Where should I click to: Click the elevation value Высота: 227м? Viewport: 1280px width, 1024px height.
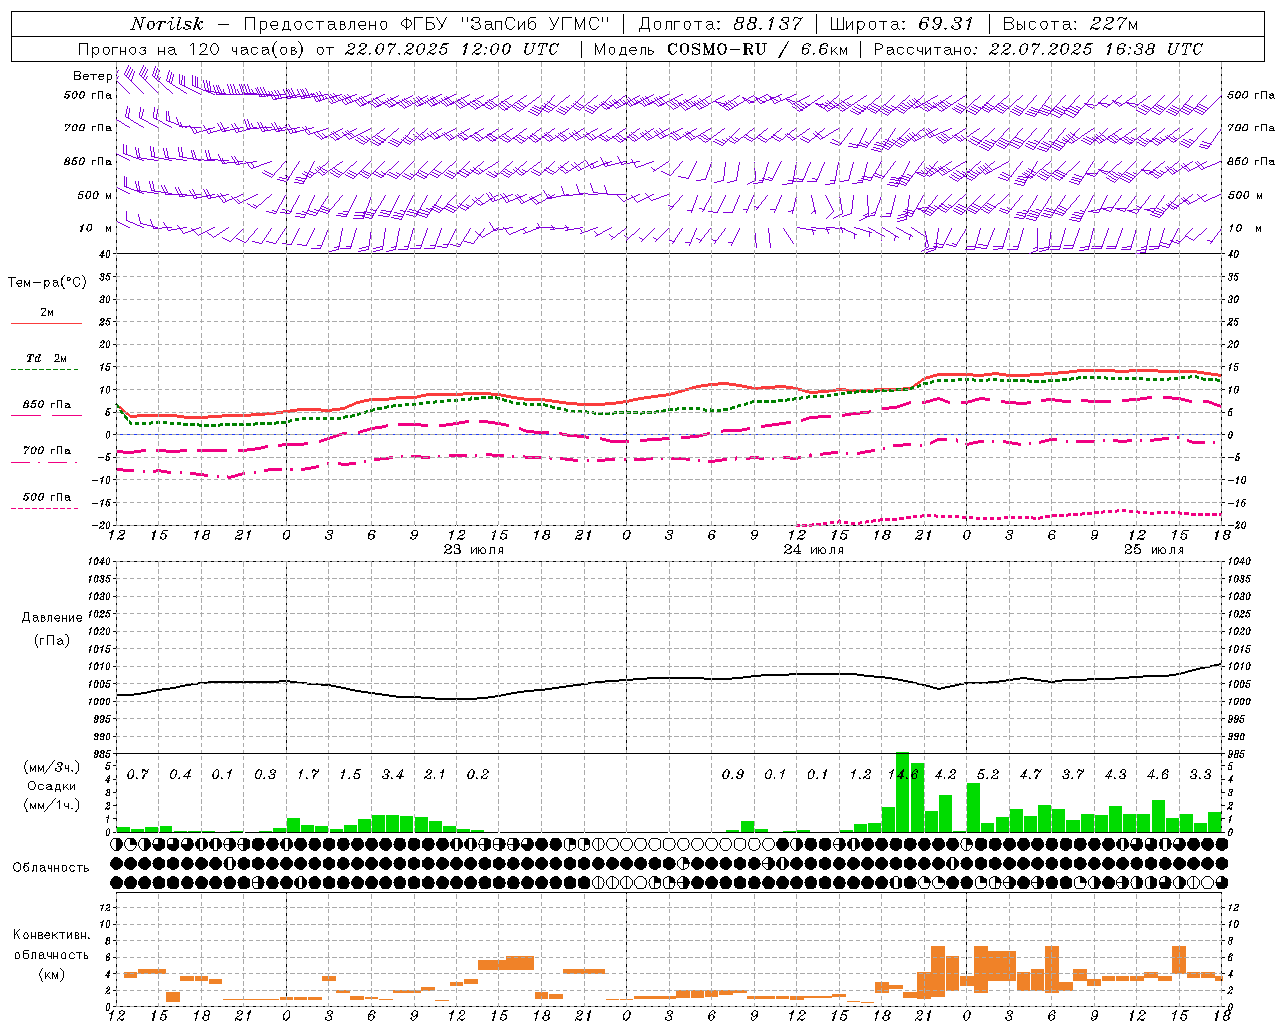[1070, 24]
